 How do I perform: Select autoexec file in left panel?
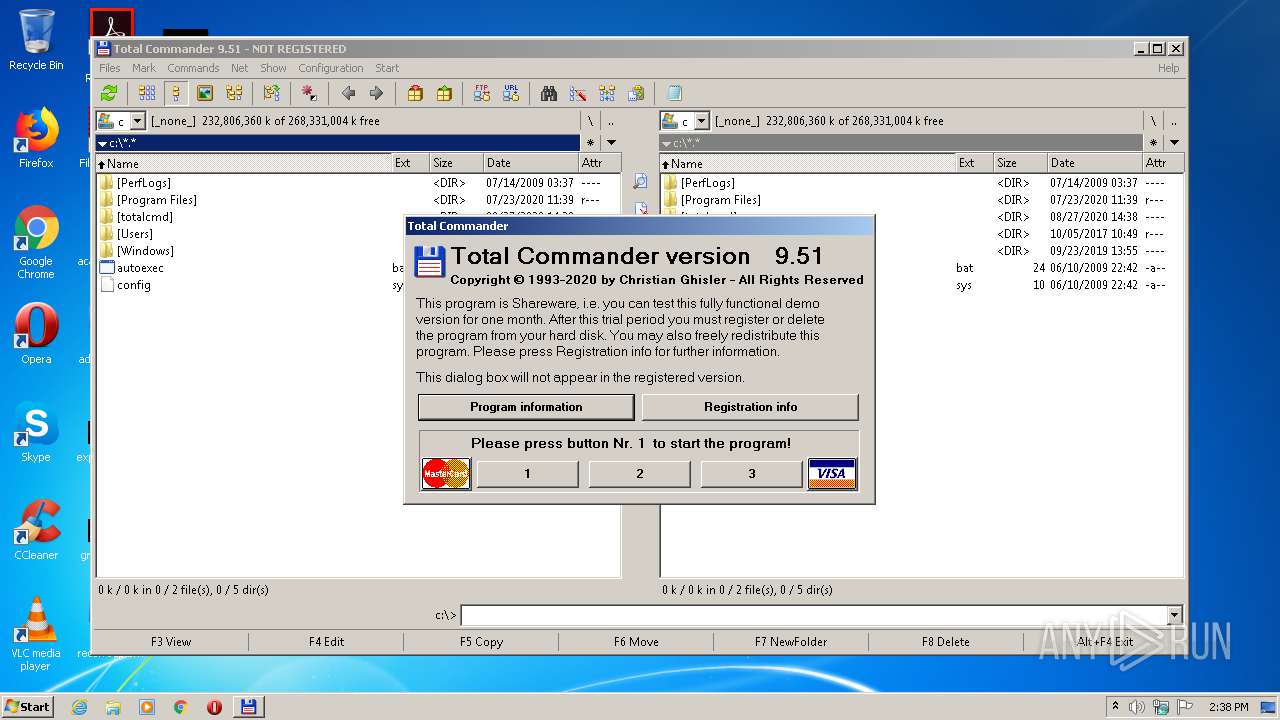[x=140, y=268]
